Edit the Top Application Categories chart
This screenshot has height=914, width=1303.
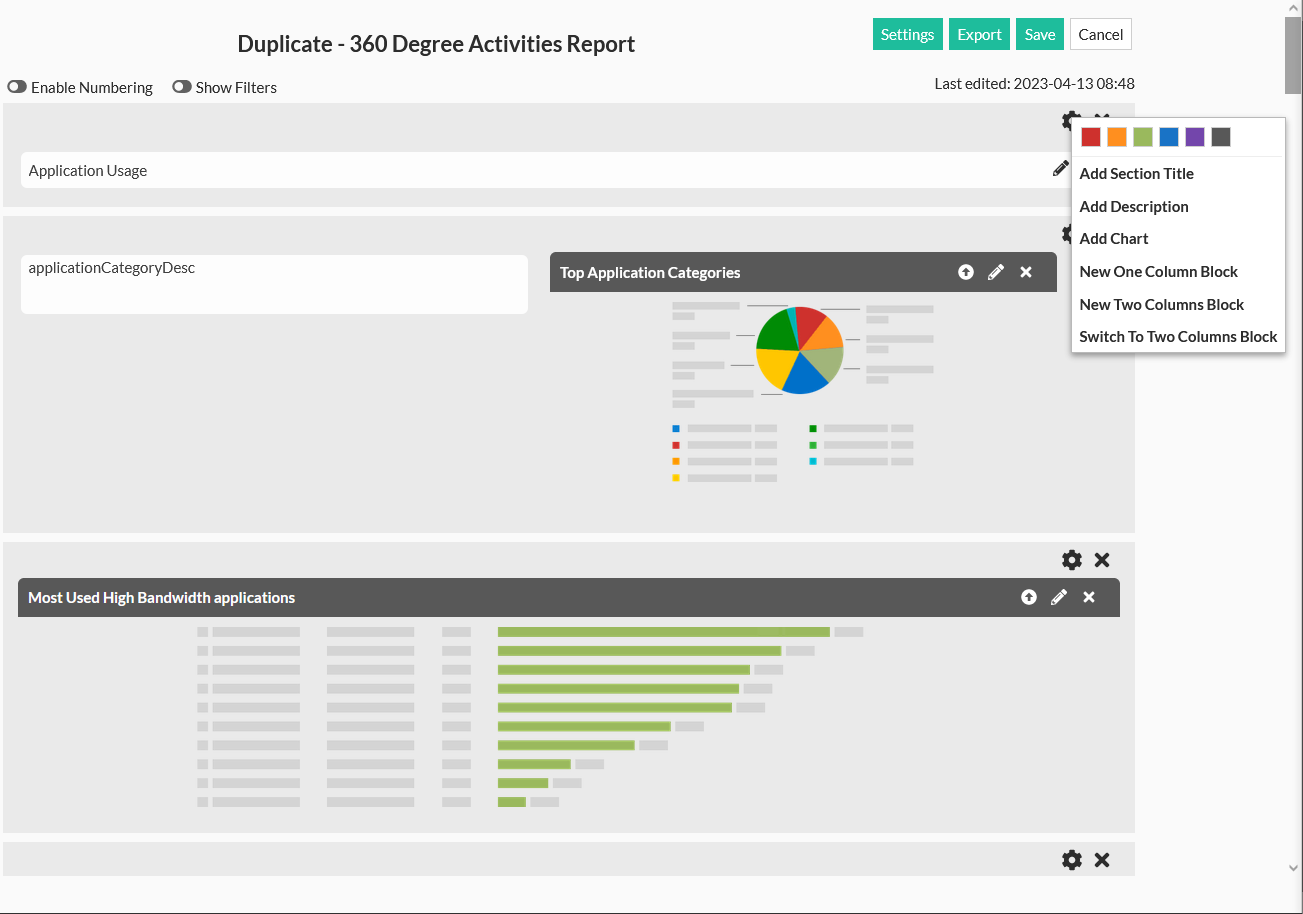click(995, 271)
